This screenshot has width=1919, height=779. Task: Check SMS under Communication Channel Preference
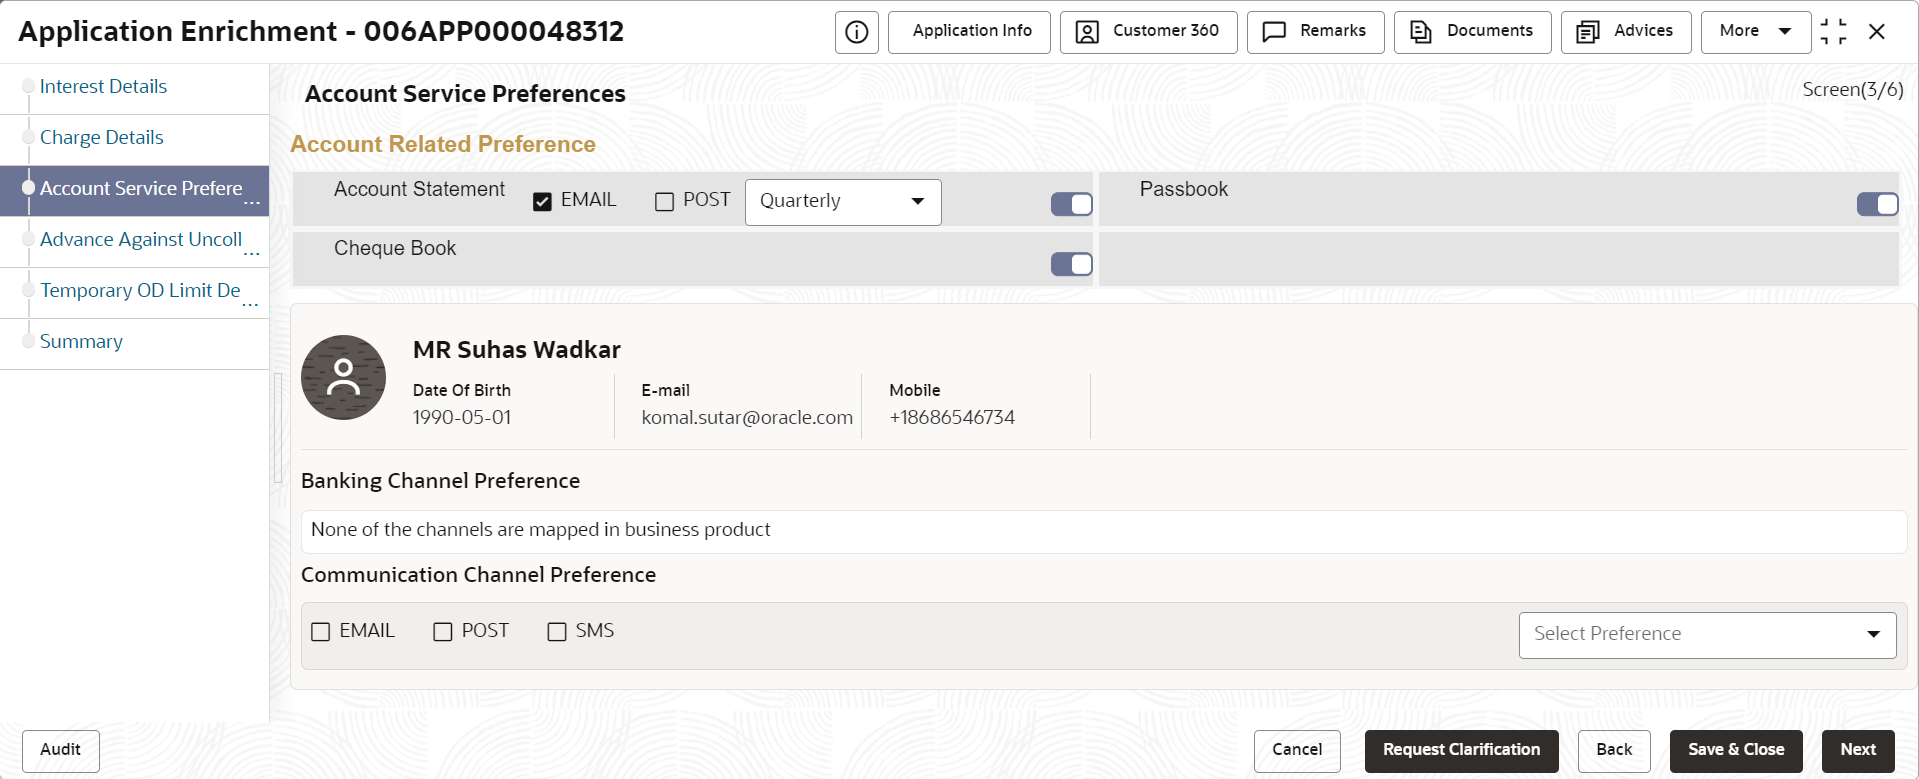coord(557,632)
